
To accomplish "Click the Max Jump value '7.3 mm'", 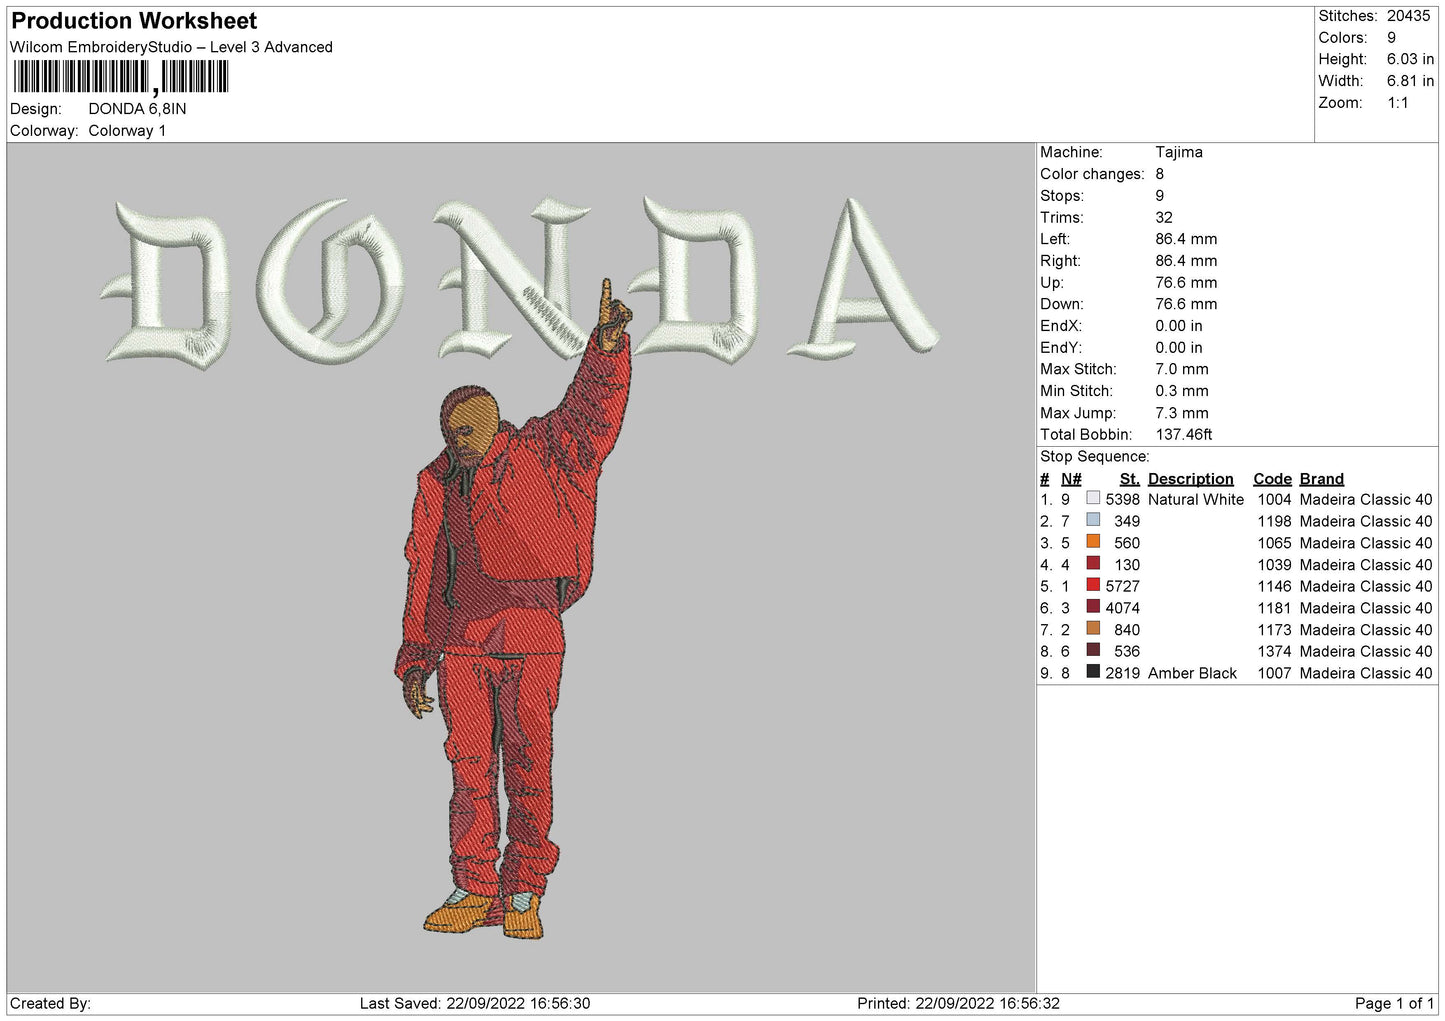I will click(1182, 413).
